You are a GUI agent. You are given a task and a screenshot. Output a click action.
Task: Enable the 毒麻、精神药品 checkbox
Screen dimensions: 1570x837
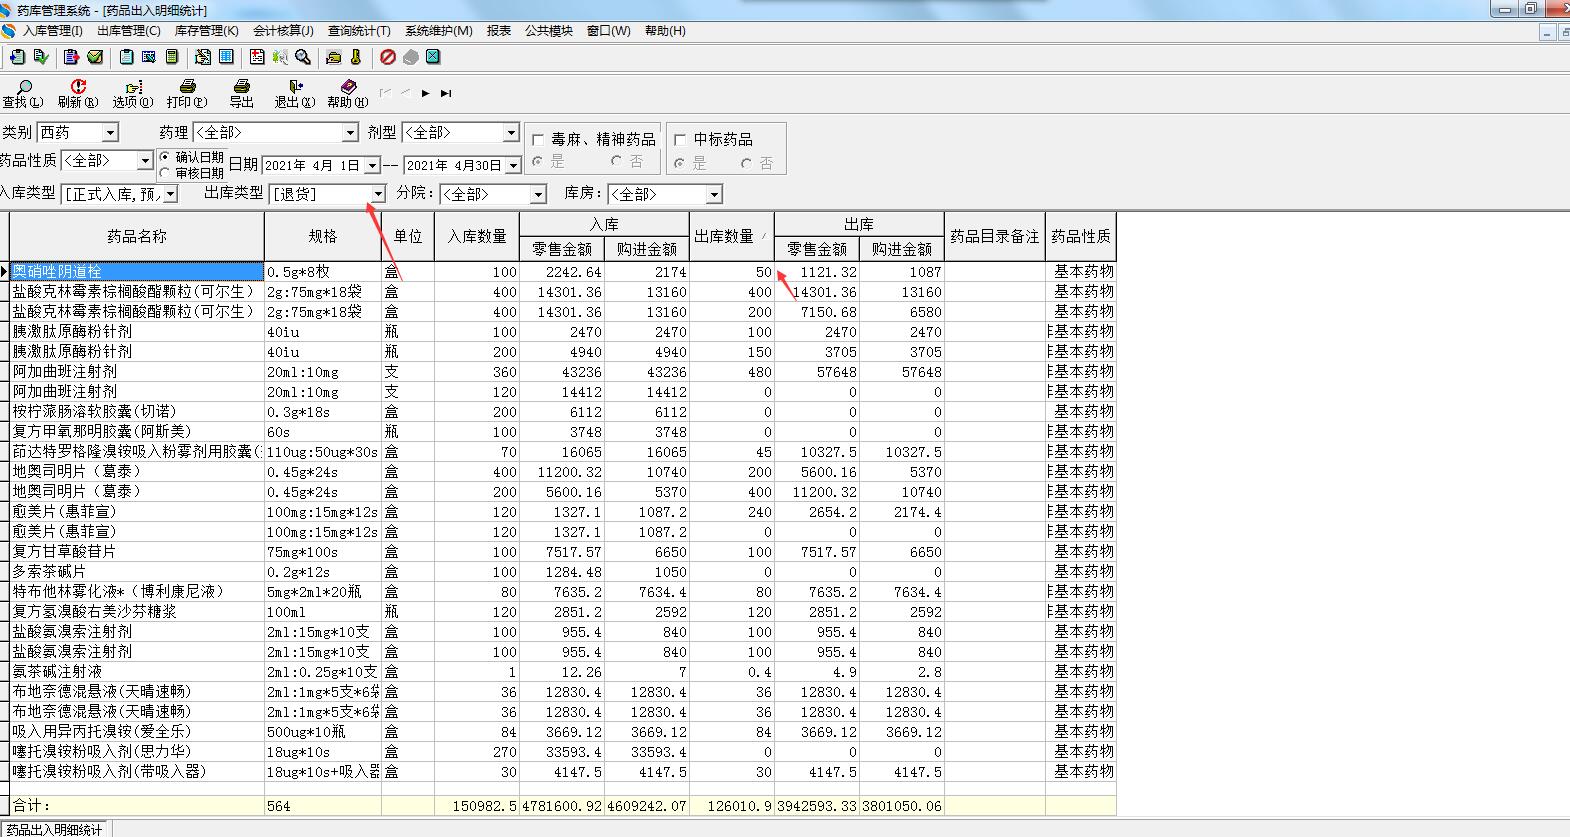539,140
